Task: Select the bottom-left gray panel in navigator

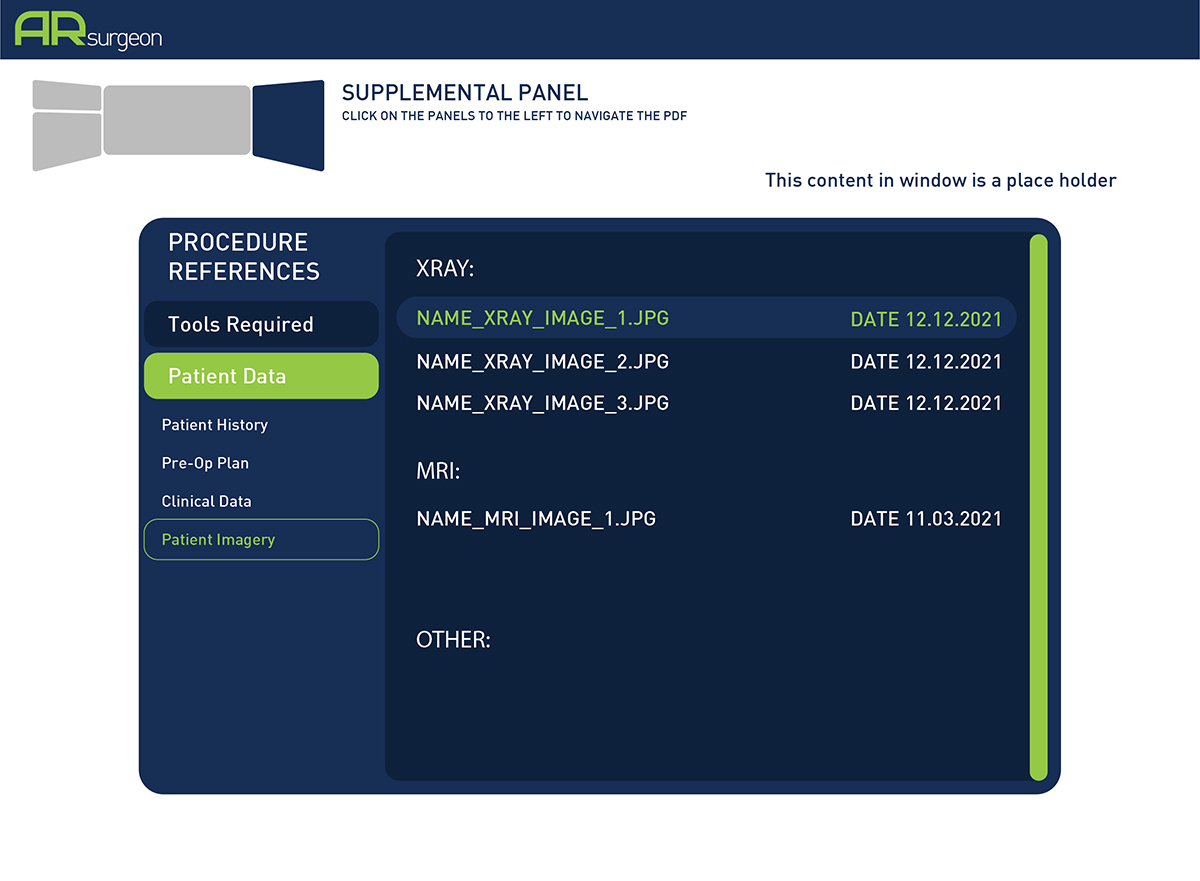Action: (67, 140)
